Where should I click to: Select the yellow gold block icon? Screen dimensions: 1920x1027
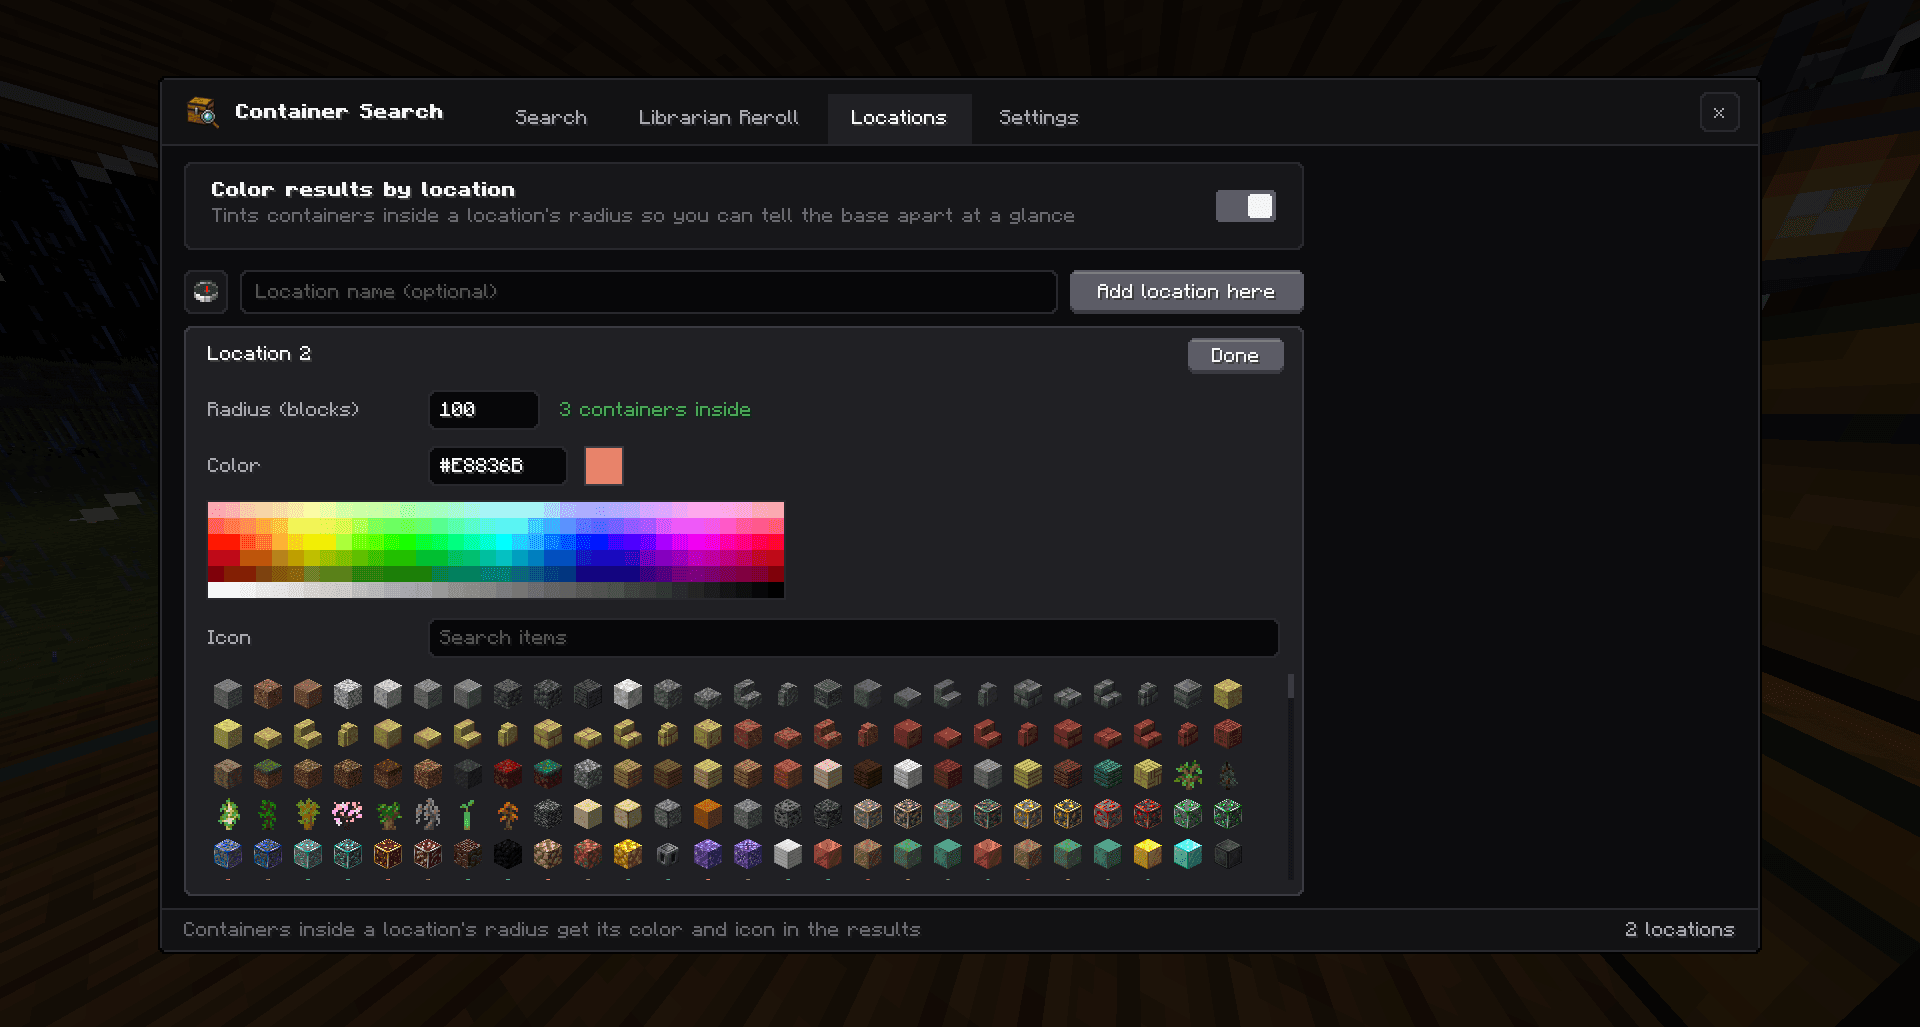tap(1148, 854)
